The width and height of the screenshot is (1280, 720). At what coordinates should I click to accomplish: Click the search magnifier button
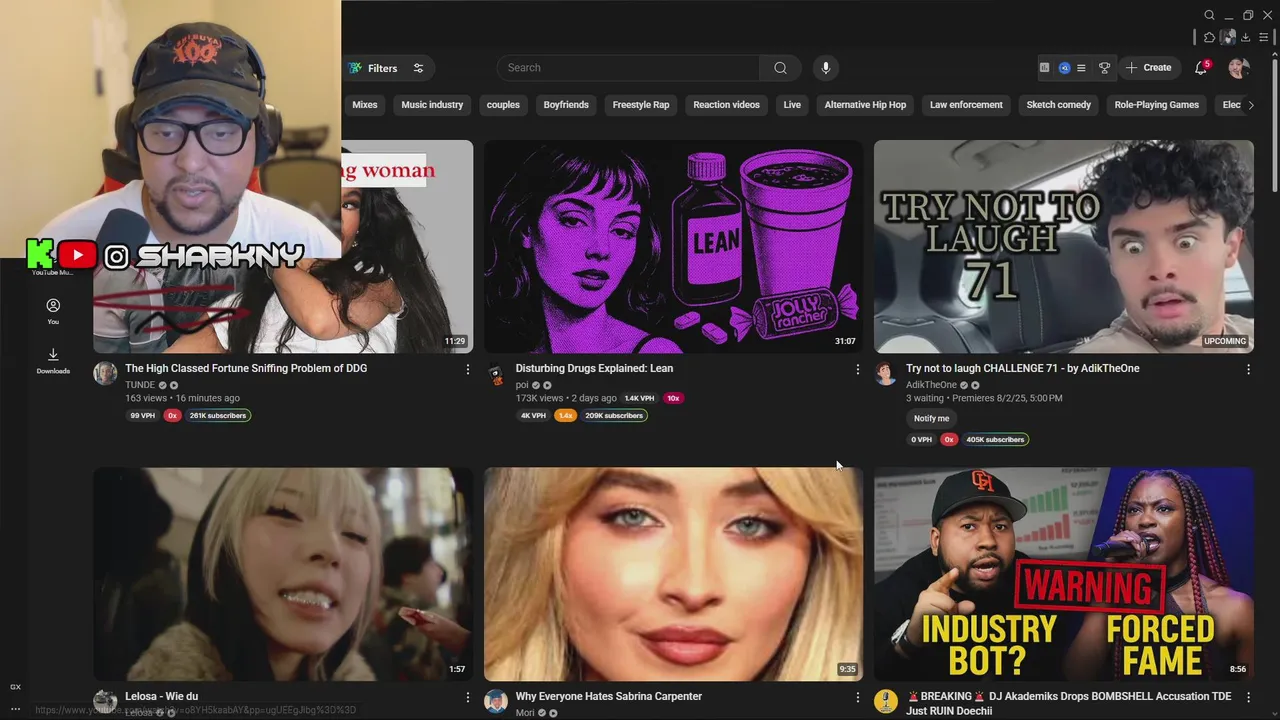780,68
